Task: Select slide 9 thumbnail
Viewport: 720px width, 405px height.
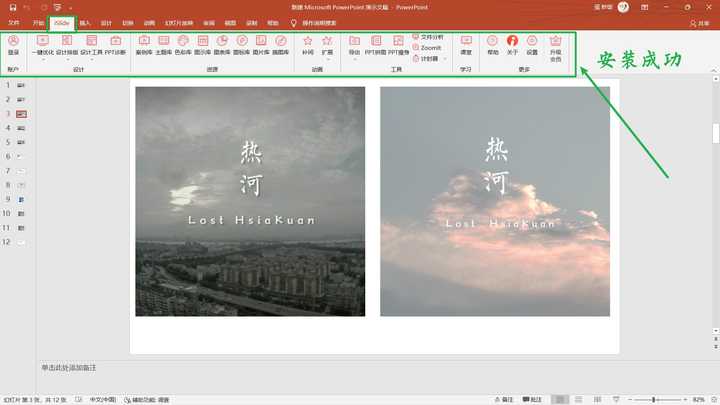Action: 21,199
